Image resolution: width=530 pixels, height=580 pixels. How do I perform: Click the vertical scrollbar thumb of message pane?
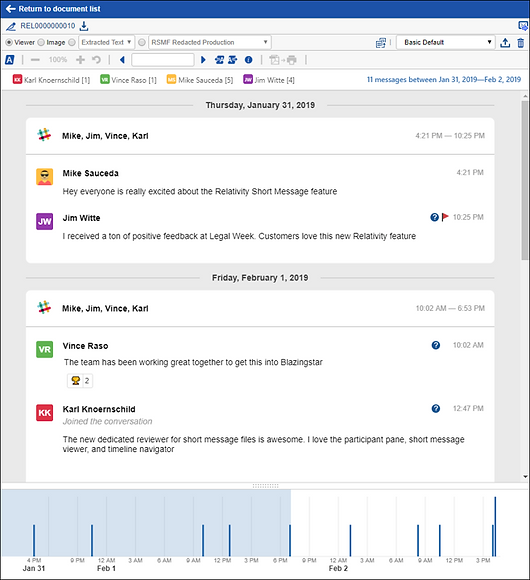pos(525,180)
